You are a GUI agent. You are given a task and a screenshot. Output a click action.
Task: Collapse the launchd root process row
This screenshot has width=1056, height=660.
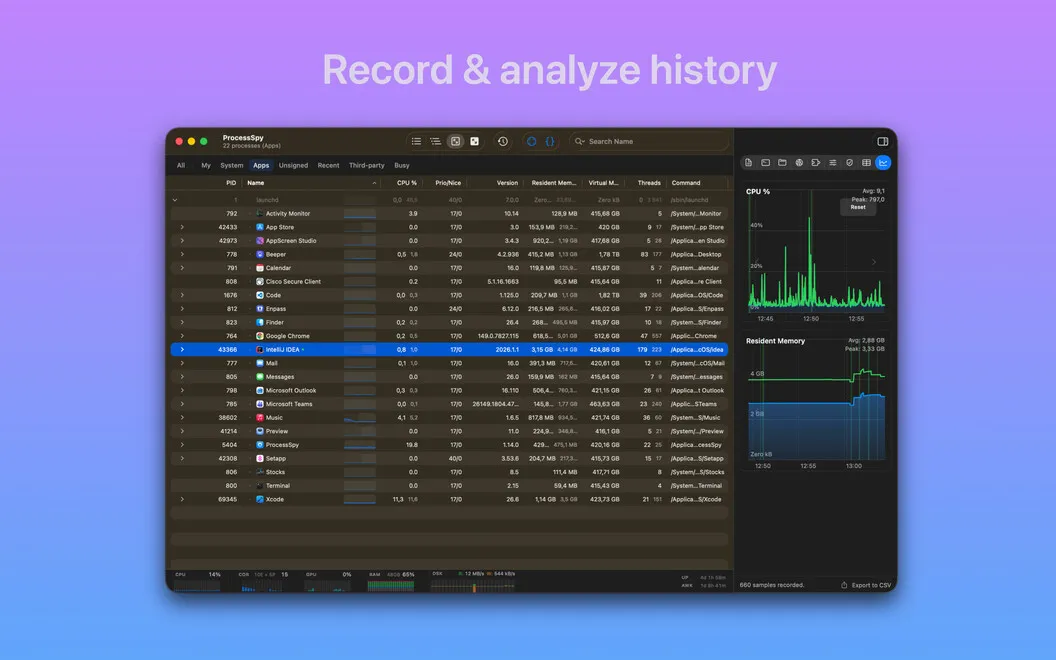(175, 200)
